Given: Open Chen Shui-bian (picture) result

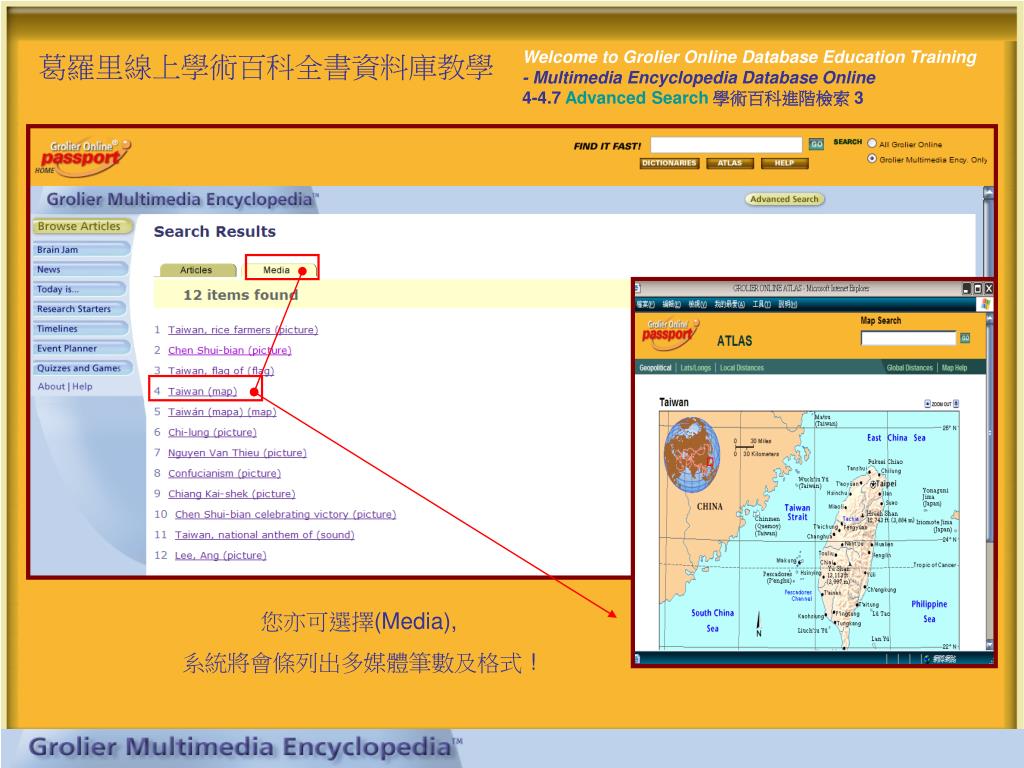Looking at the screenshot, I should pyautogui.click(x=229, y=350).
